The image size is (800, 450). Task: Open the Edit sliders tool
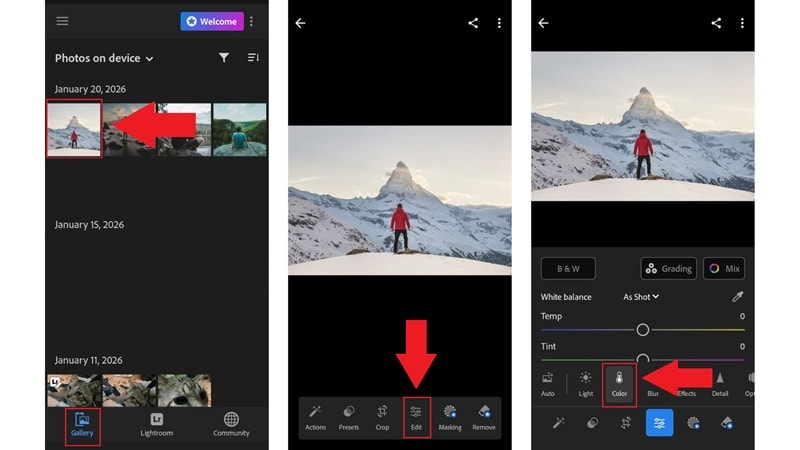[x=416, y=418]
